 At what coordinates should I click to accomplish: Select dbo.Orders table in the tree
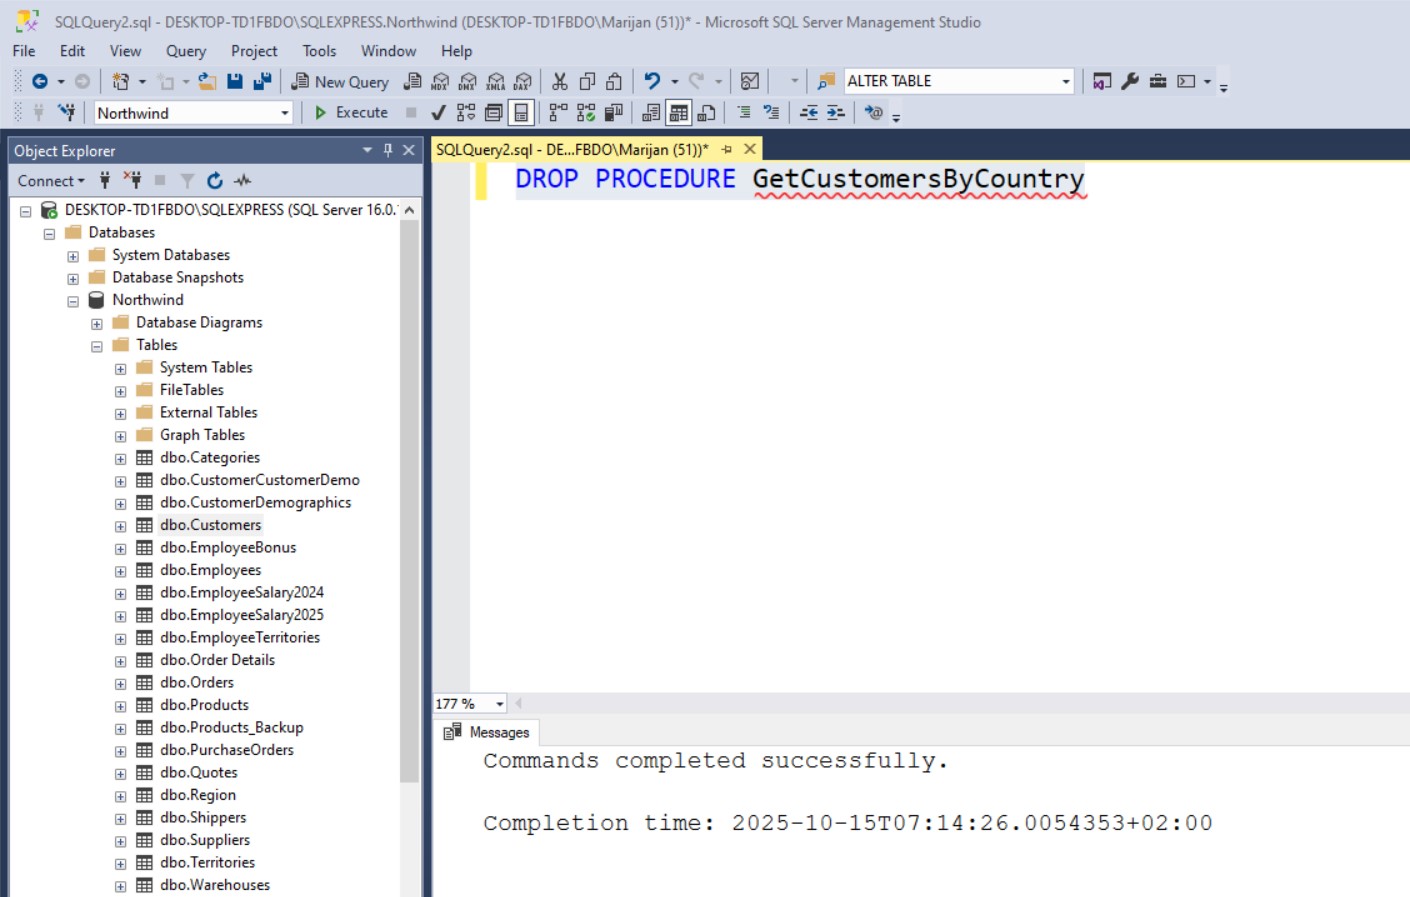pos(196,682)
